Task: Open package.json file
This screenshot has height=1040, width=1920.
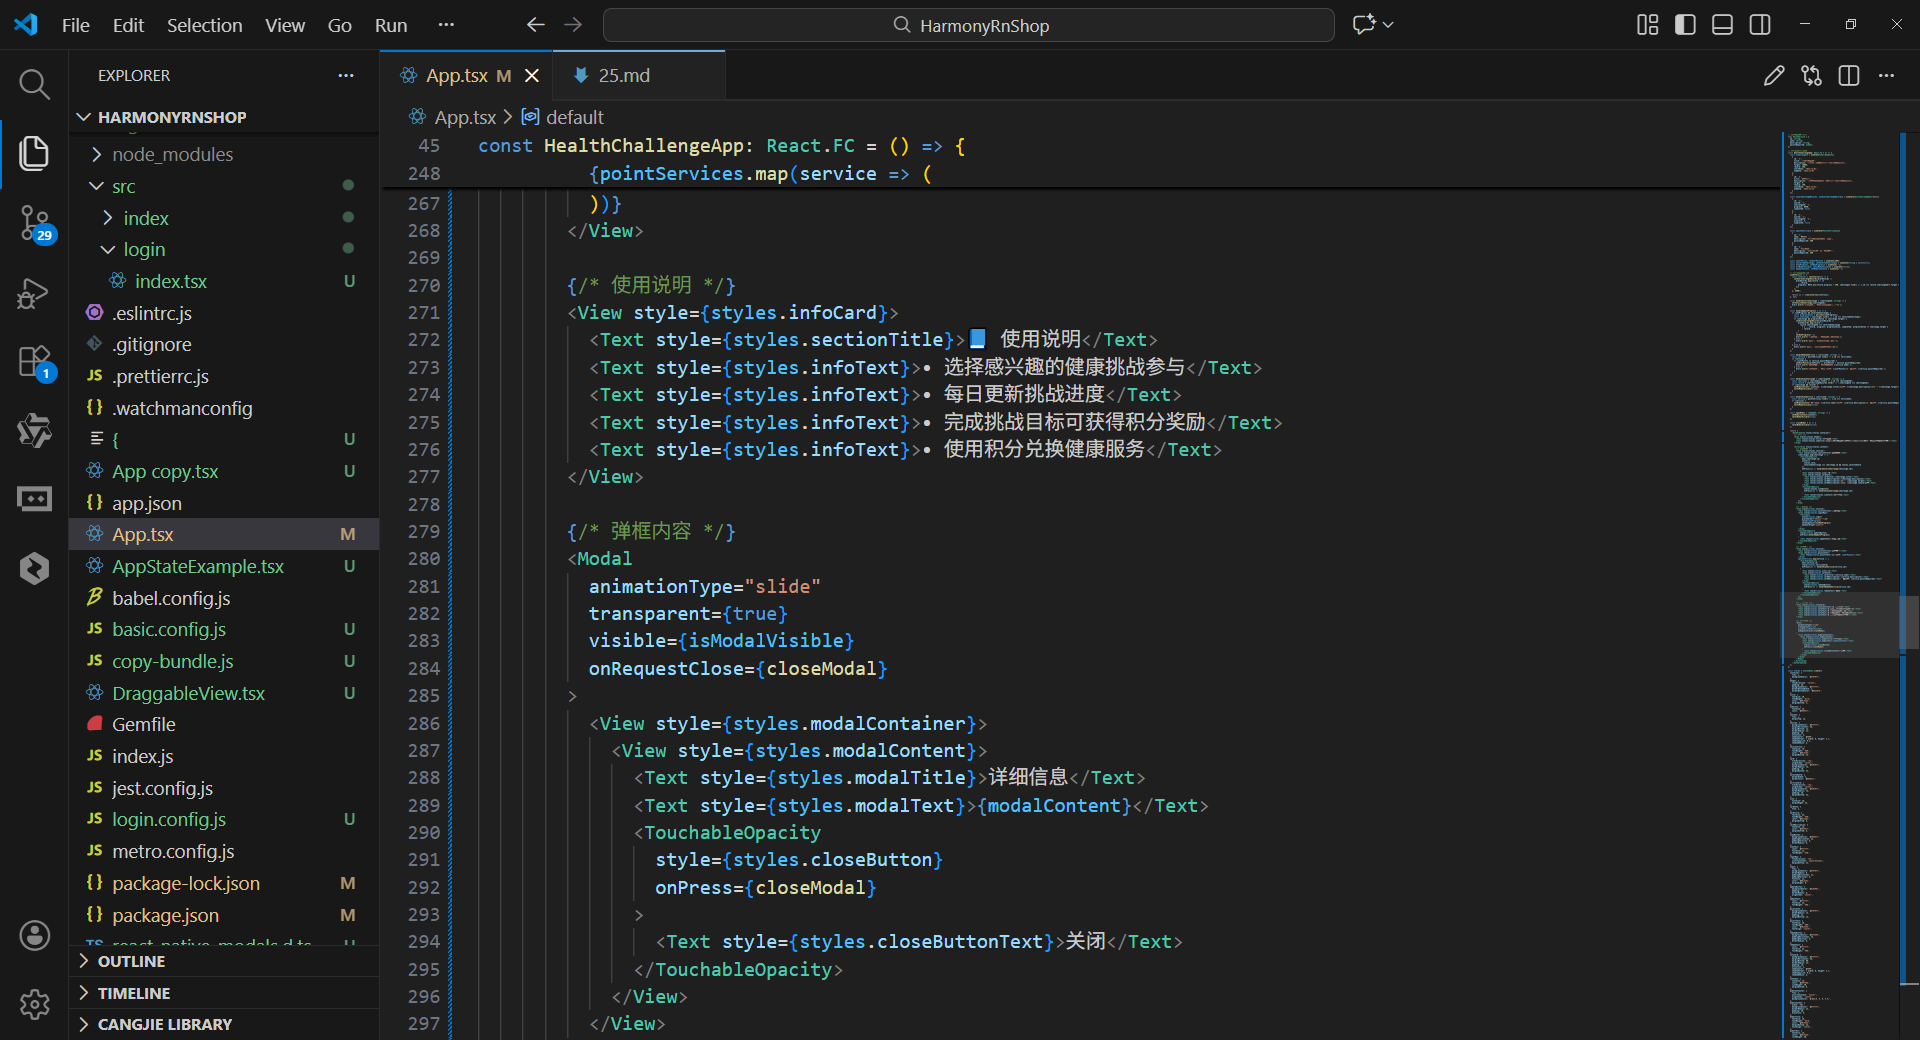Action: (224, 915)
